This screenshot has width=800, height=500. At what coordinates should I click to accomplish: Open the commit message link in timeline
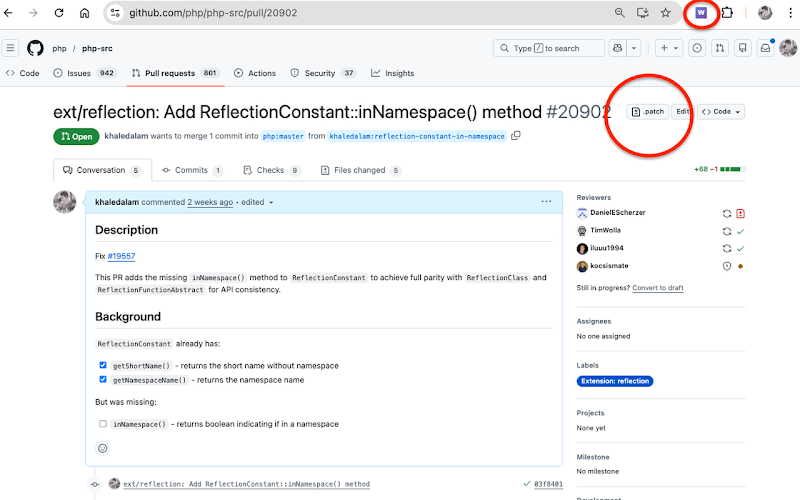pos(246,484)
